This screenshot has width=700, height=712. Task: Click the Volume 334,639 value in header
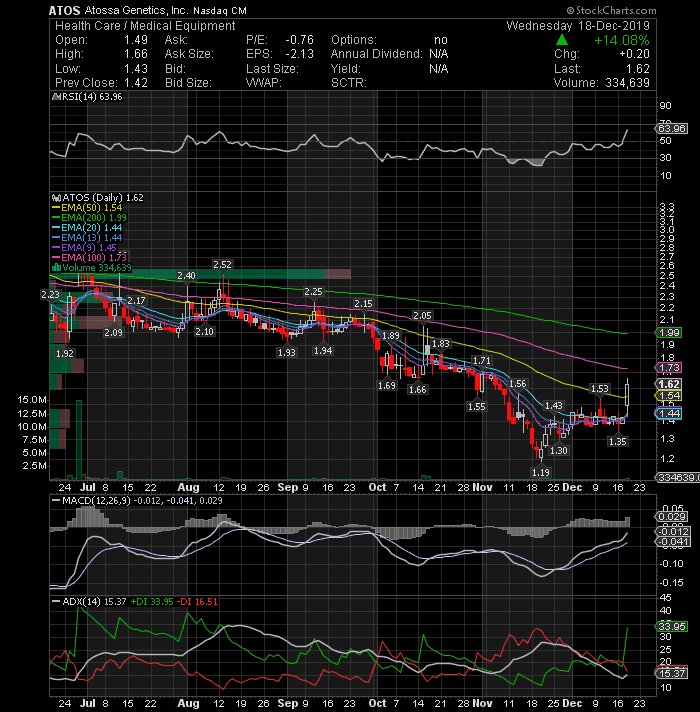pos(627,83)
